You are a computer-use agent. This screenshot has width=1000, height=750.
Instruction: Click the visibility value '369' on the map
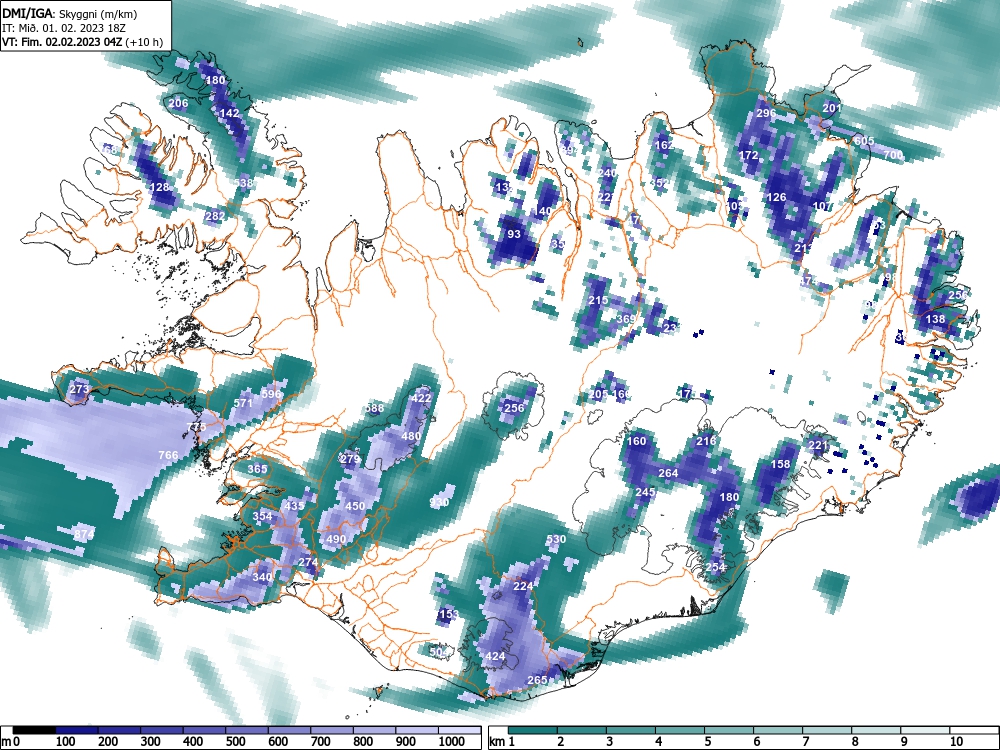[x=626, y=319]
